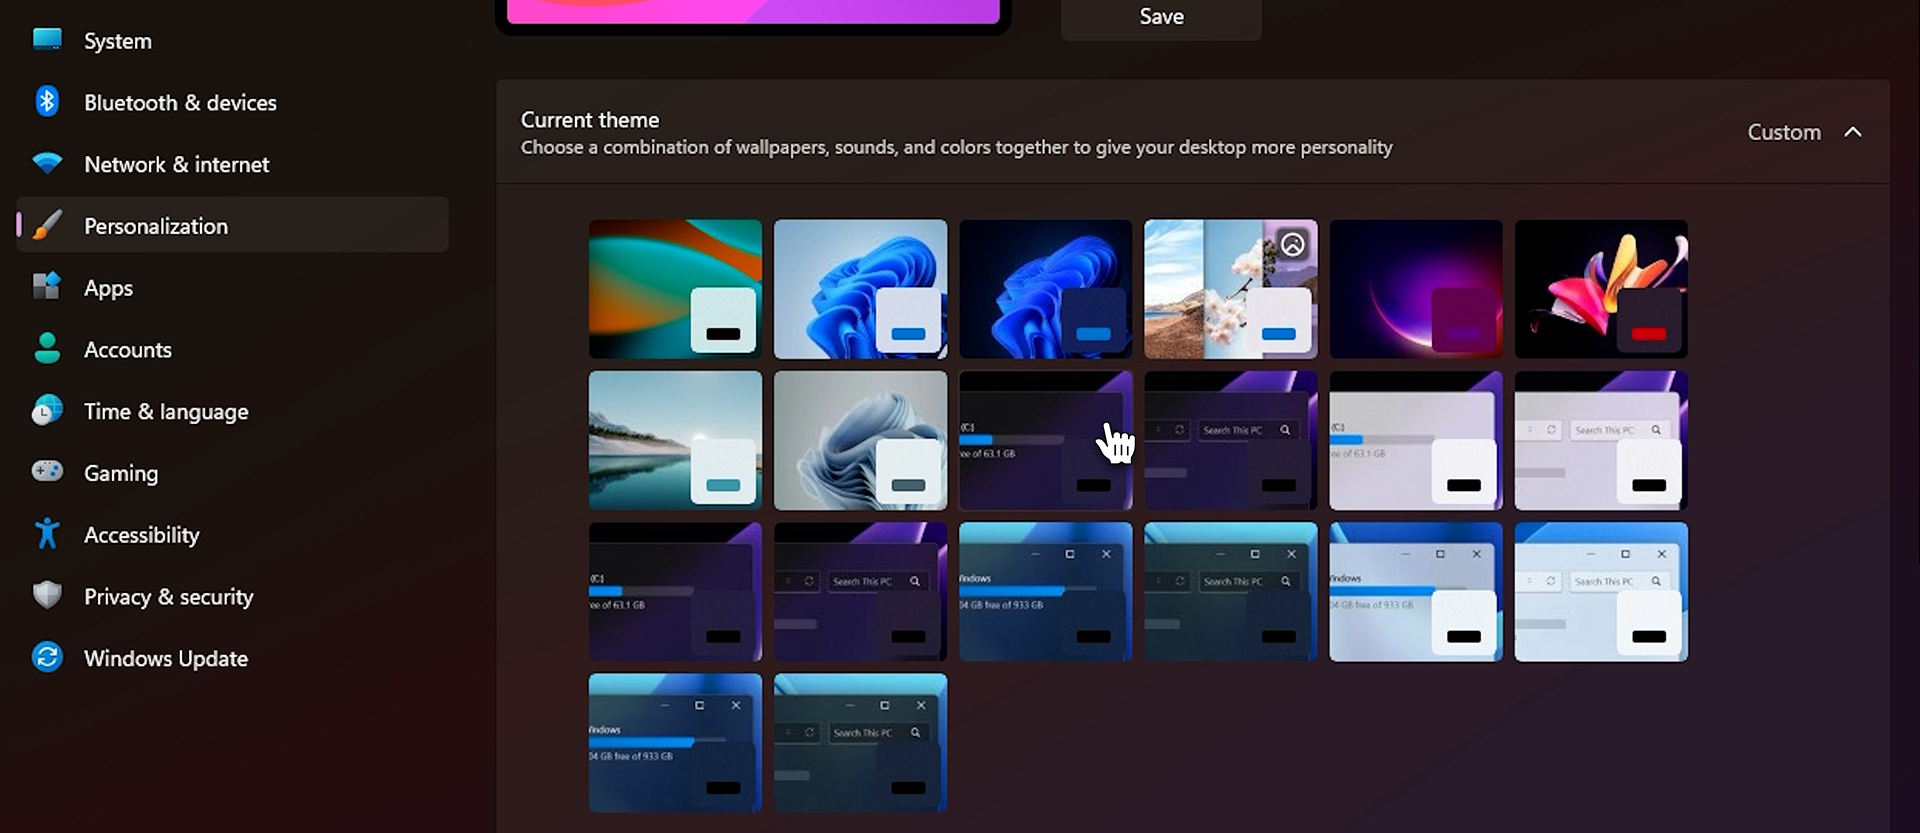Click the Privacy & security shield icon
Viewport: 1920px width, 833px height.
pyautogui.click(x=47, y=596)
